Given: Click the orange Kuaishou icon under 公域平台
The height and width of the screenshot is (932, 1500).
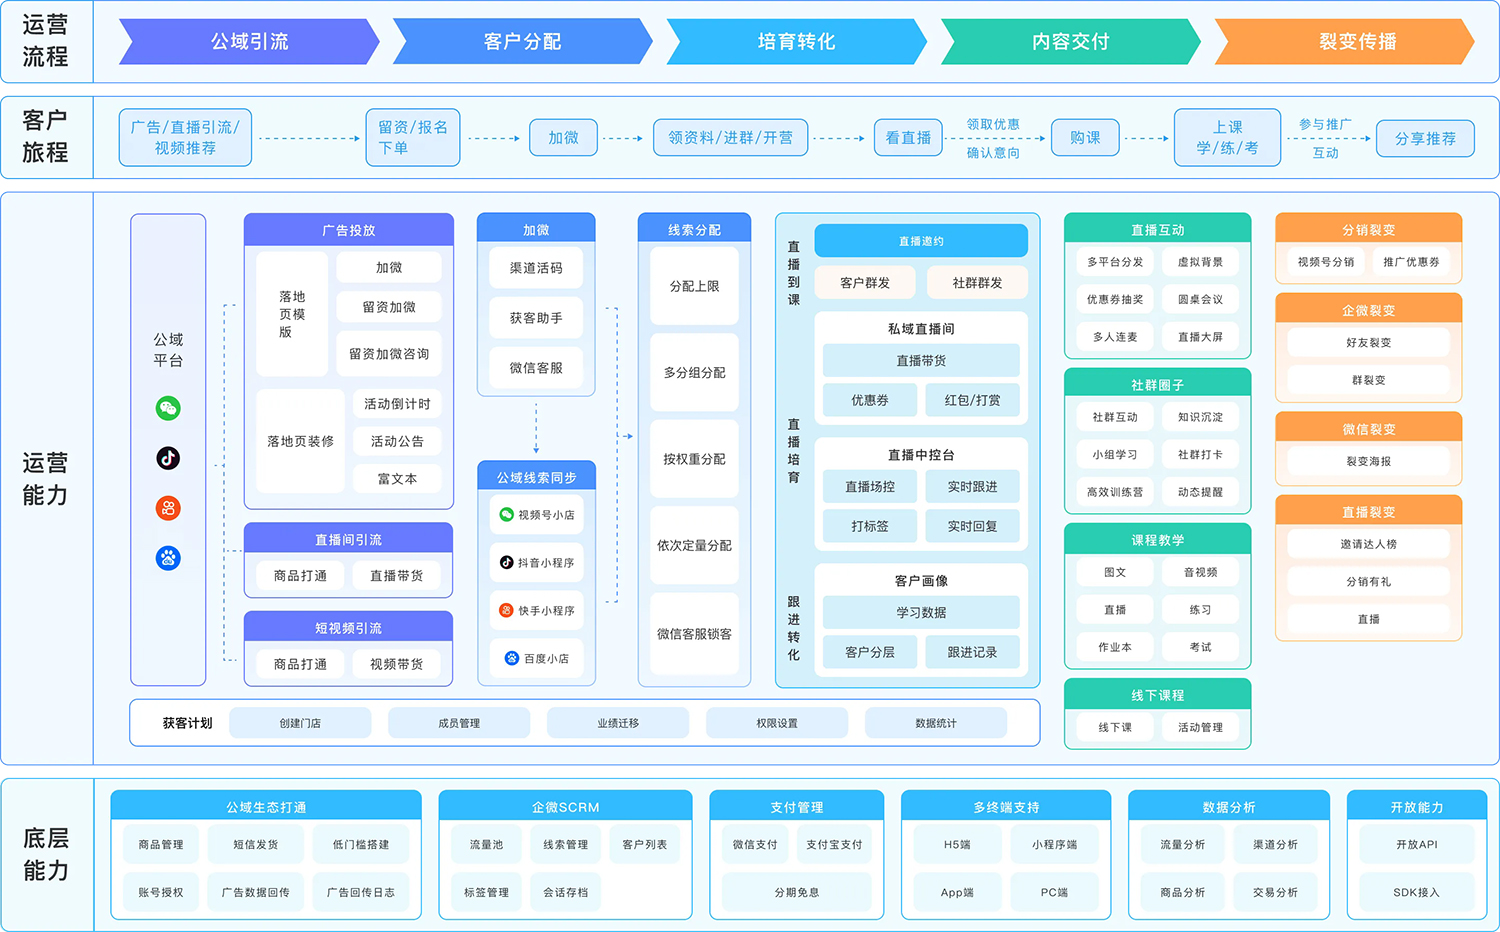Looking at the screenshot, I should (168, 508).
